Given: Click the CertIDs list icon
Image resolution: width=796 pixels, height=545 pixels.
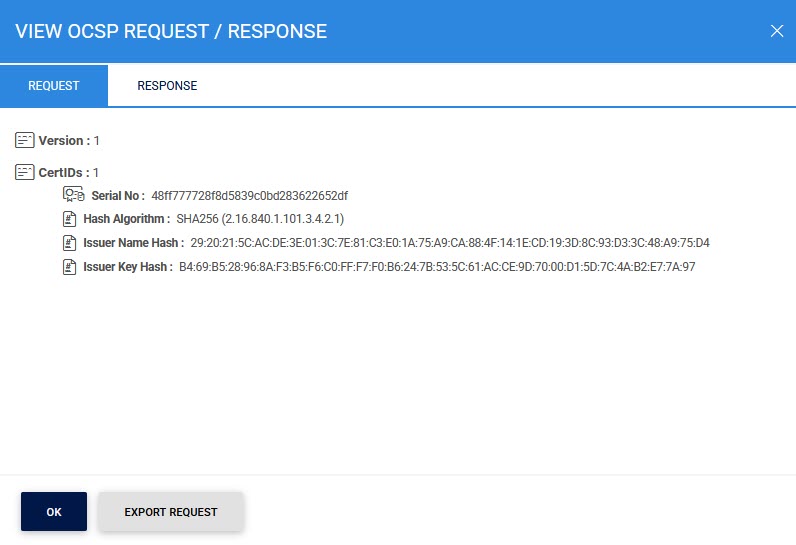Looking at the screenshot, I should pyautogui.click(x=25, y=172).
